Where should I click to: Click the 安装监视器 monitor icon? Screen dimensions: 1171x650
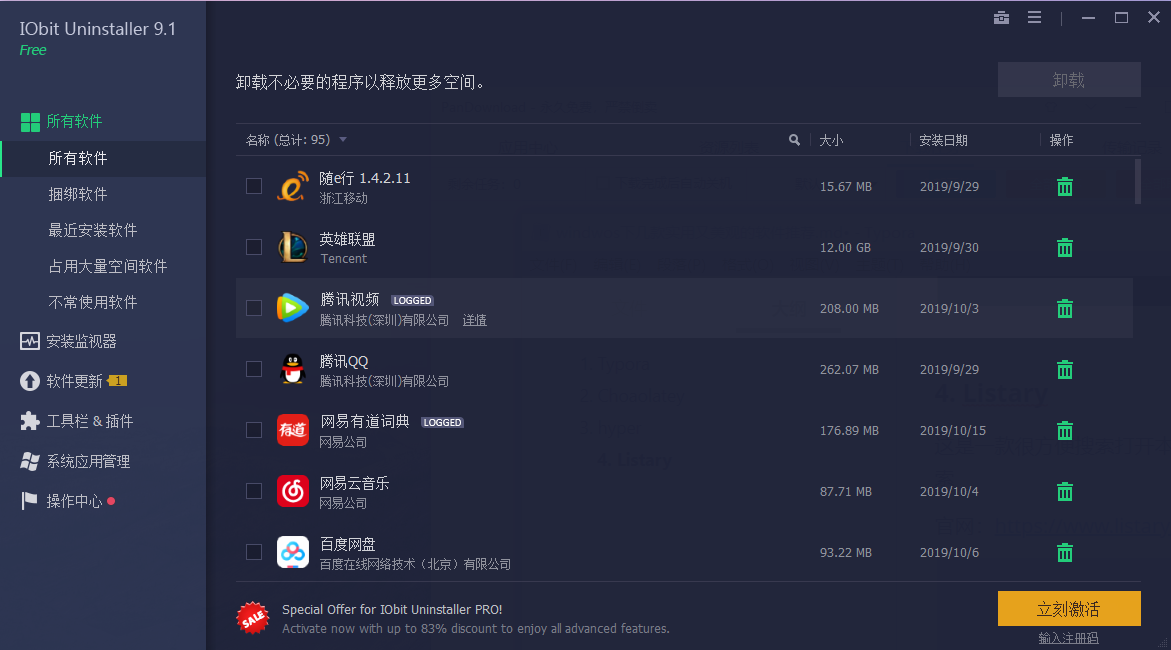(29, 341)
